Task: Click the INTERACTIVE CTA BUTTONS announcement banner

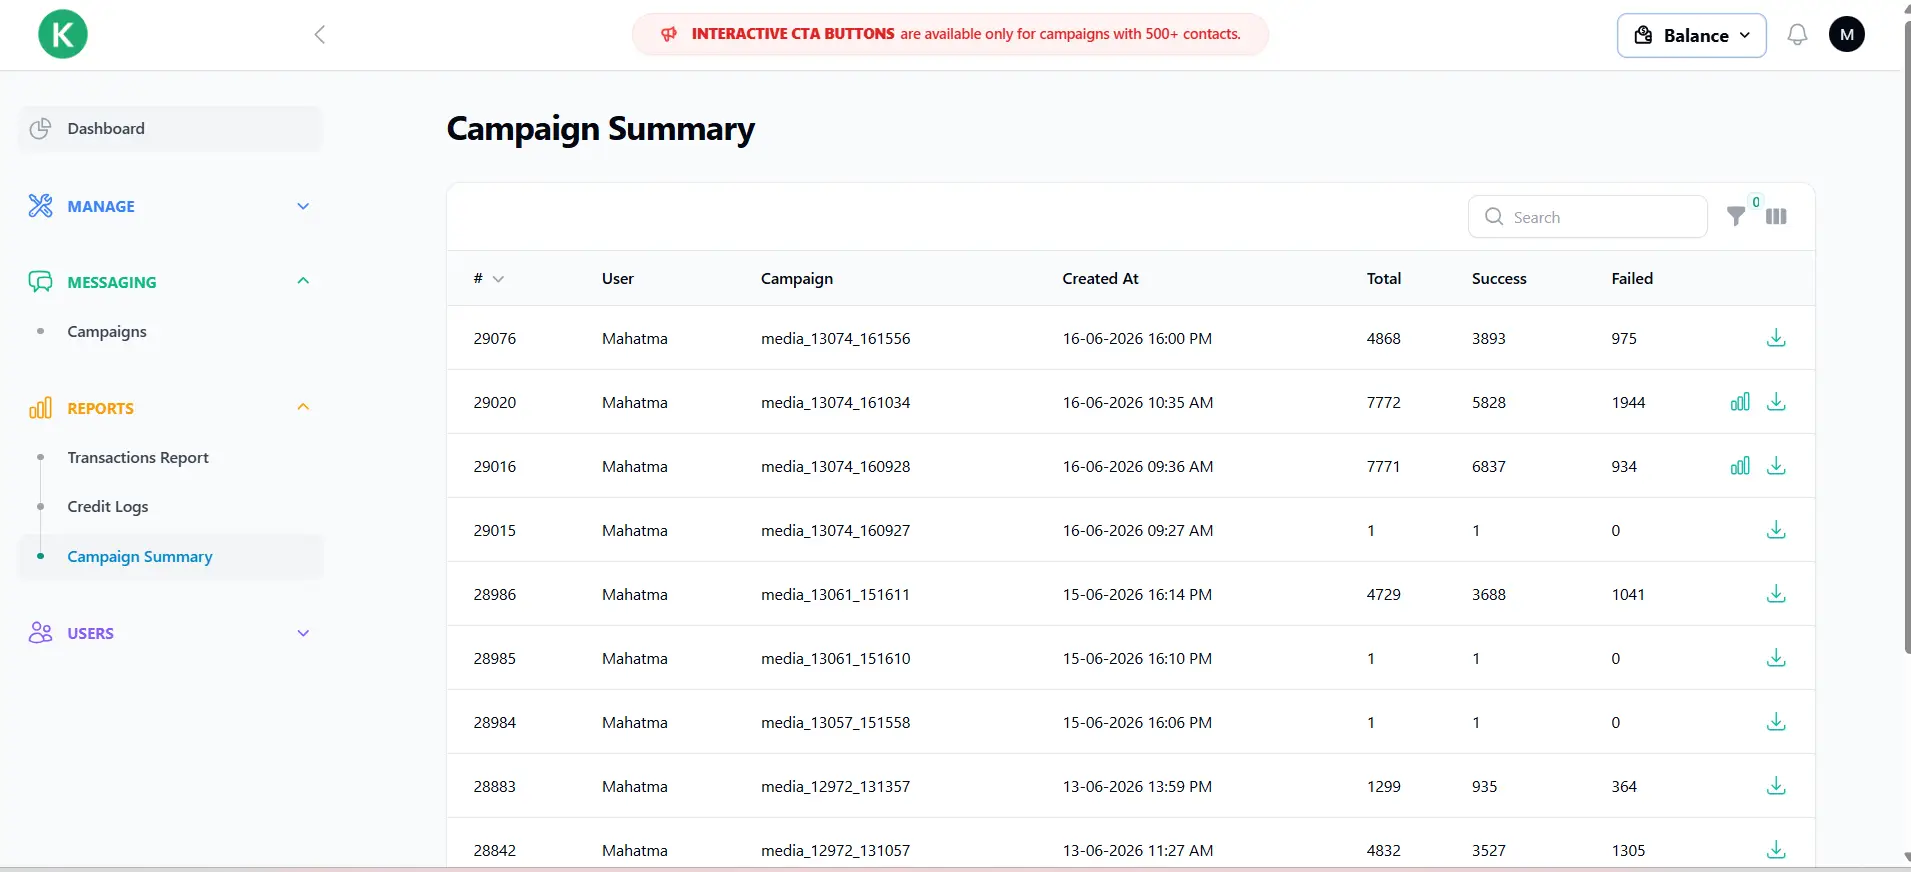Action: [950, 34]
